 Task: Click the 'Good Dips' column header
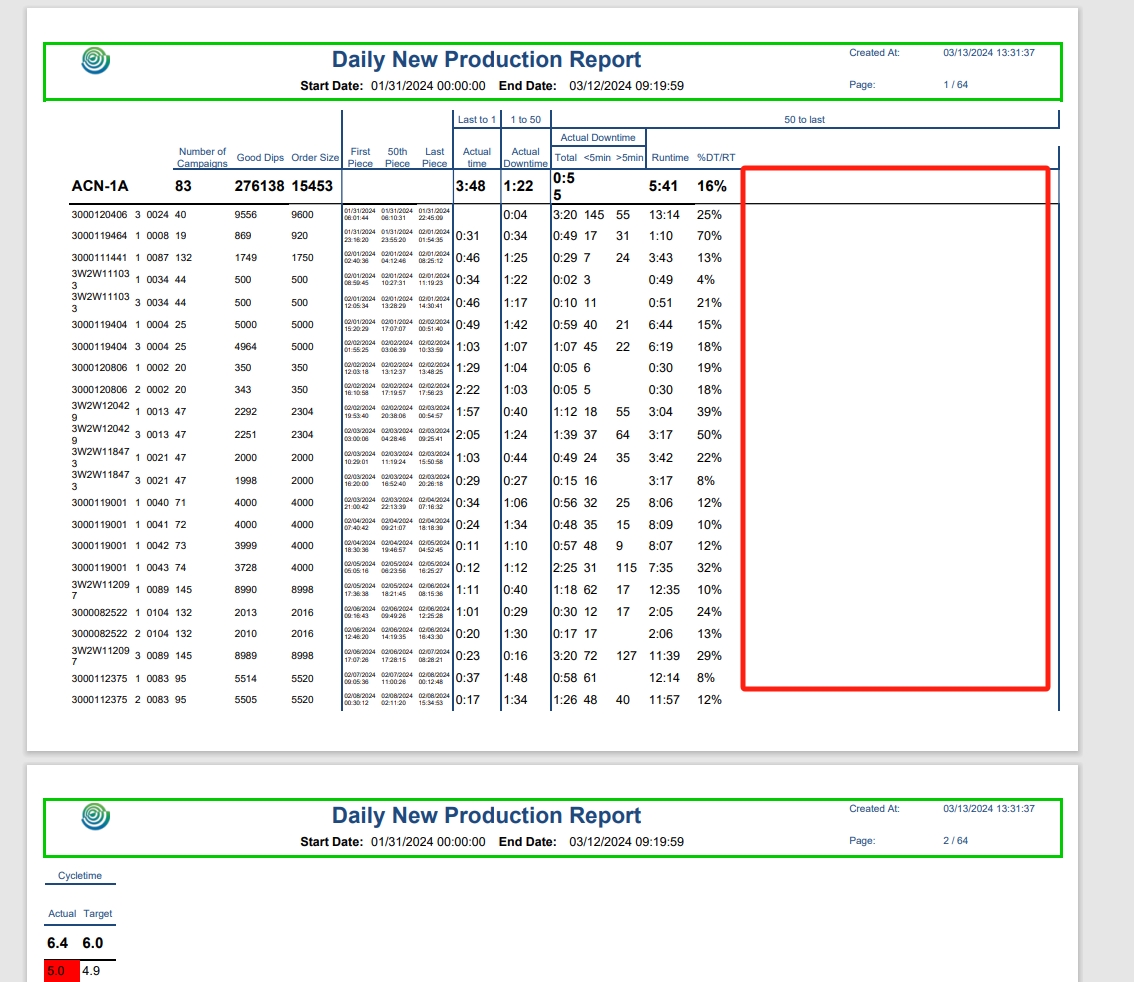pyautogui.click(x=260, y=158)
